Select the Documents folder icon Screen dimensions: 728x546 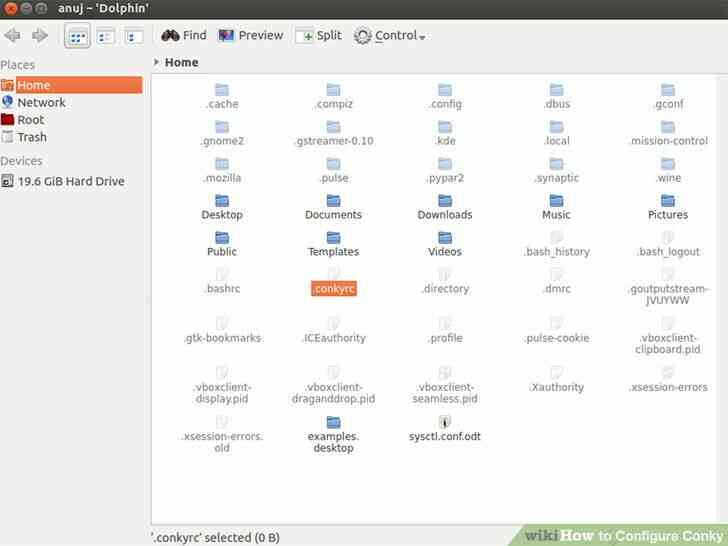333,201
